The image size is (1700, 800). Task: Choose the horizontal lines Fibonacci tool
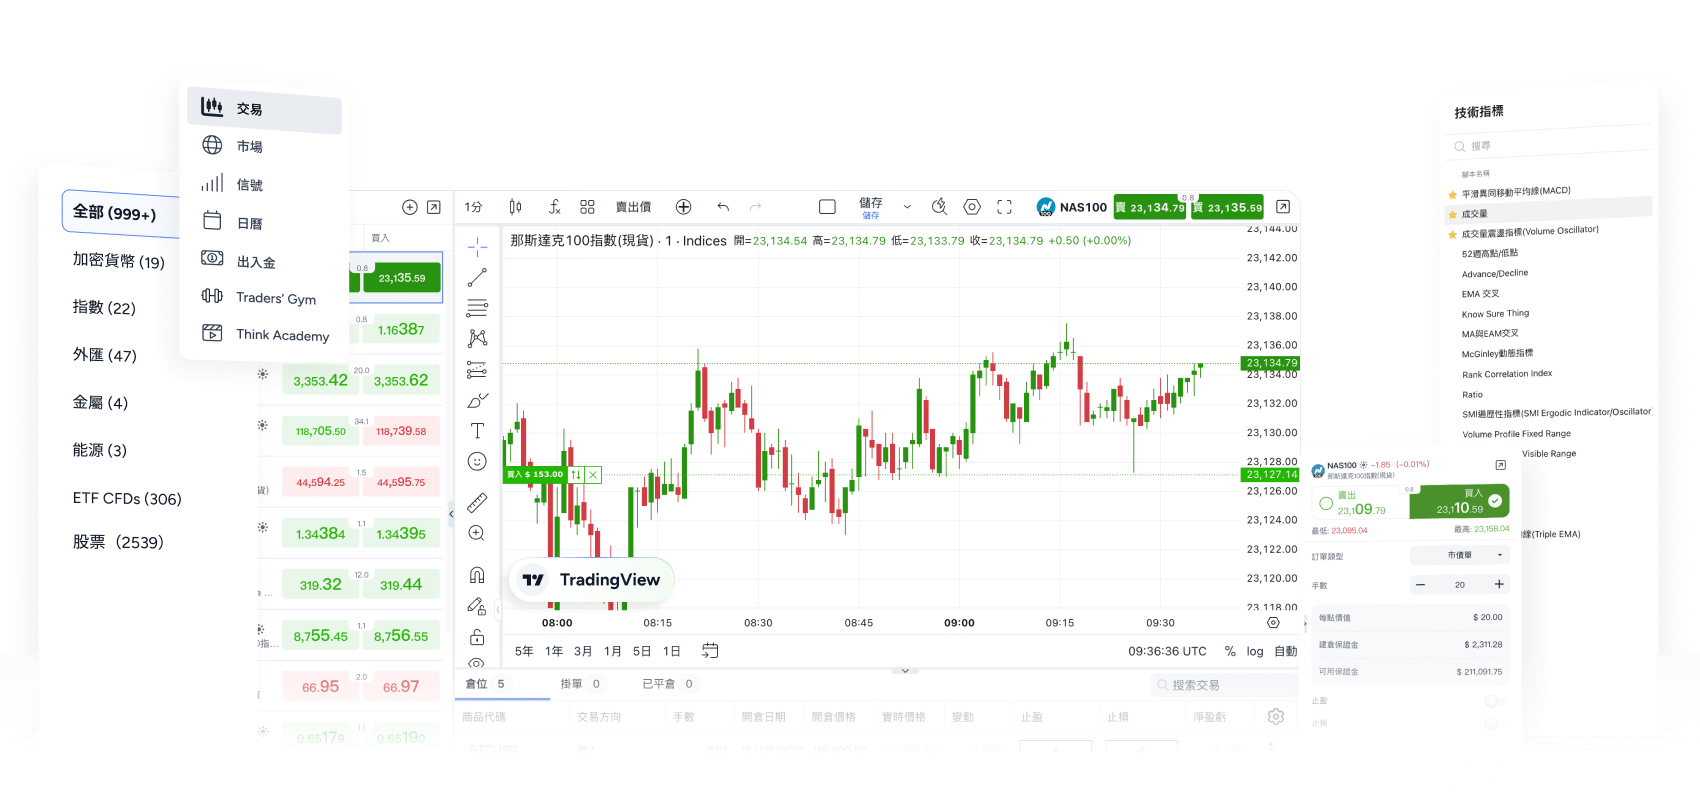pyautogui.click(x=477, y=308)
